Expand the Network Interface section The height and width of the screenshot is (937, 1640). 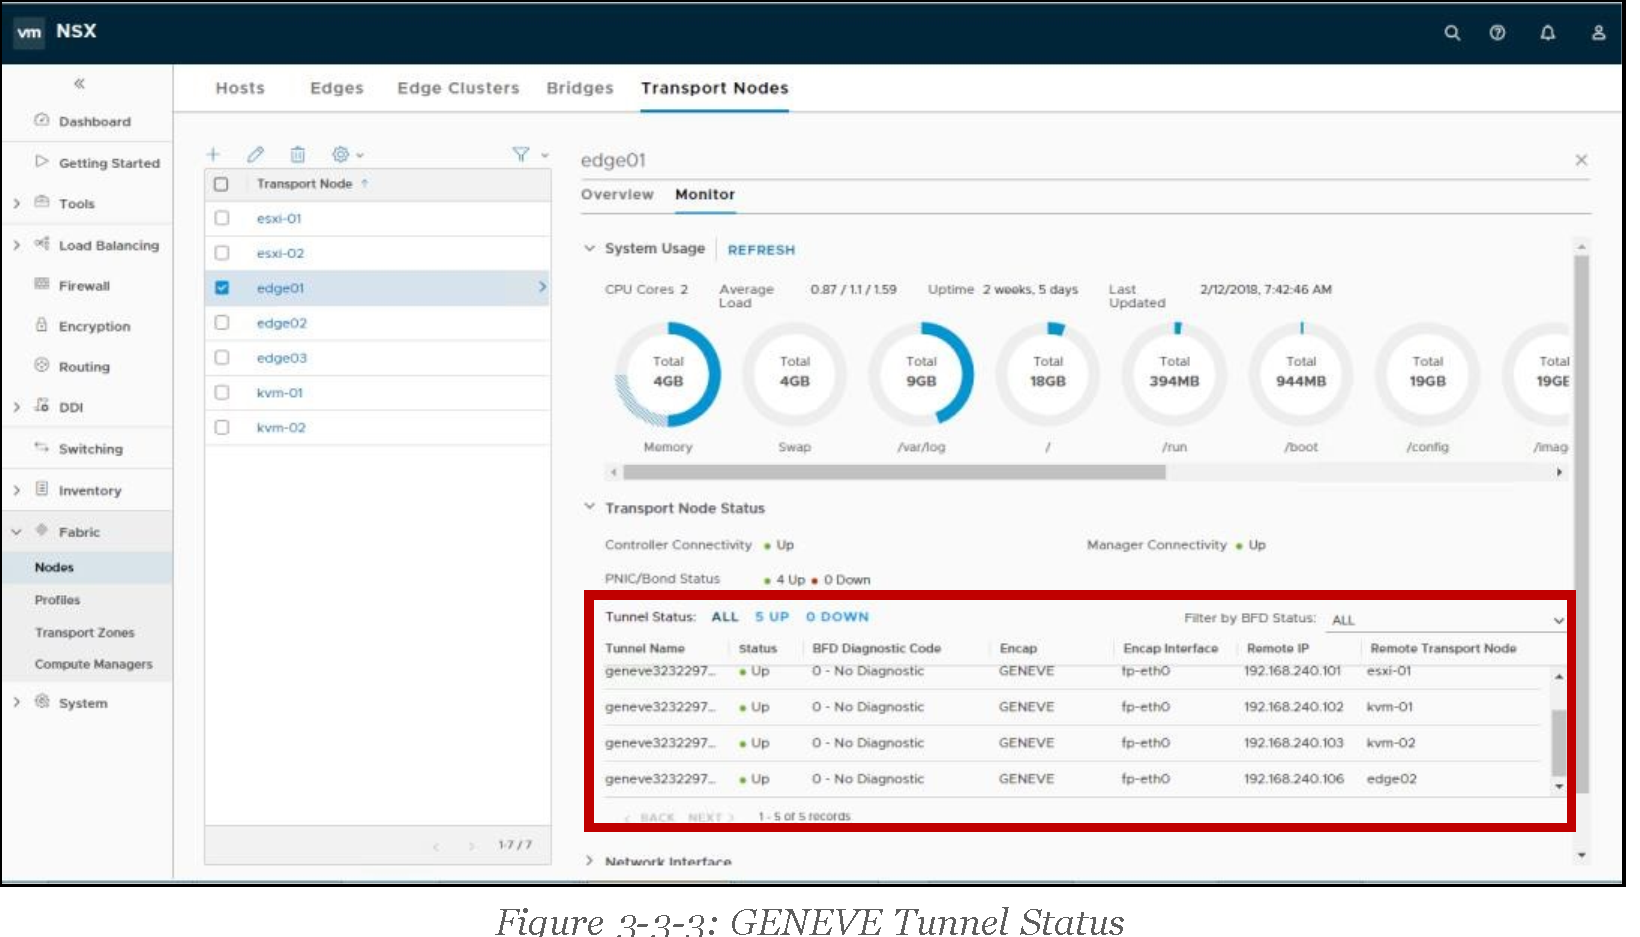click(x=589, y=860)
